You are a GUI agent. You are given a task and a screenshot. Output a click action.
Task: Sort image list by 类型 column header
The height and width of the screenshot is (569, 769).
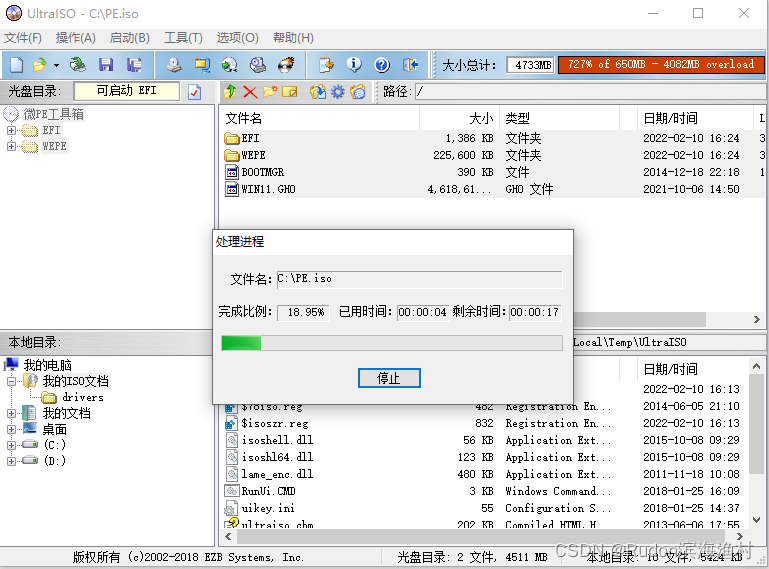pyautogui.click(x=559, y=118)
